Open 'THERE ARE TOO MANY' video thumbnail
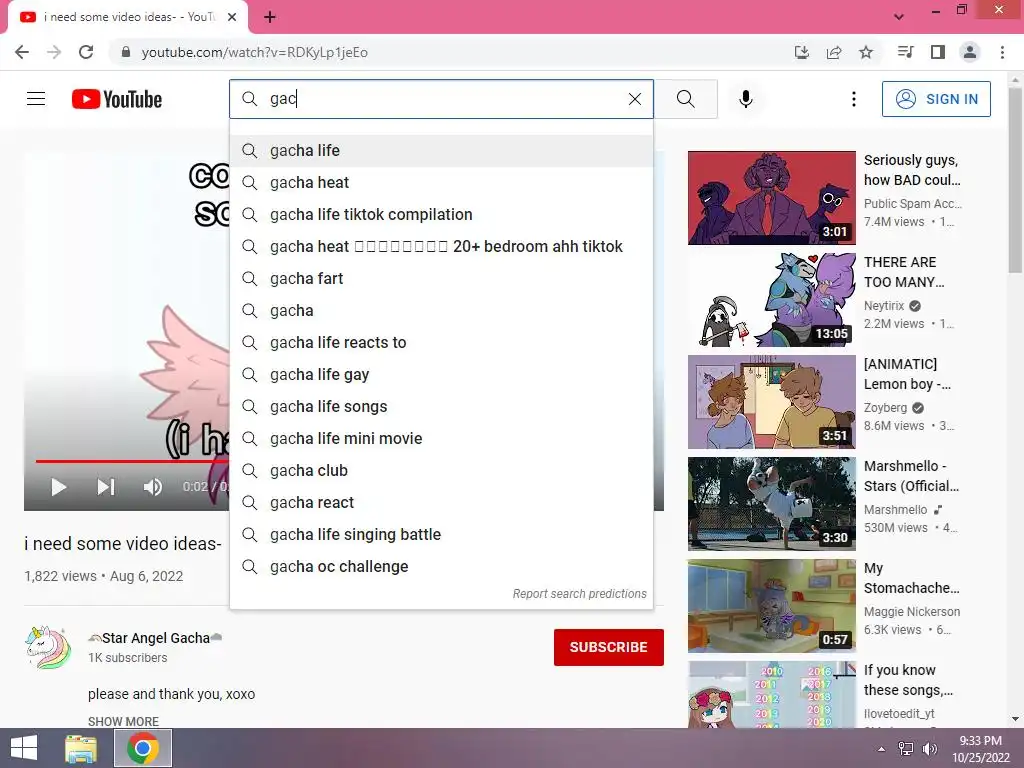The width and height of the screenshot is (1024, 768). point(772,300)
